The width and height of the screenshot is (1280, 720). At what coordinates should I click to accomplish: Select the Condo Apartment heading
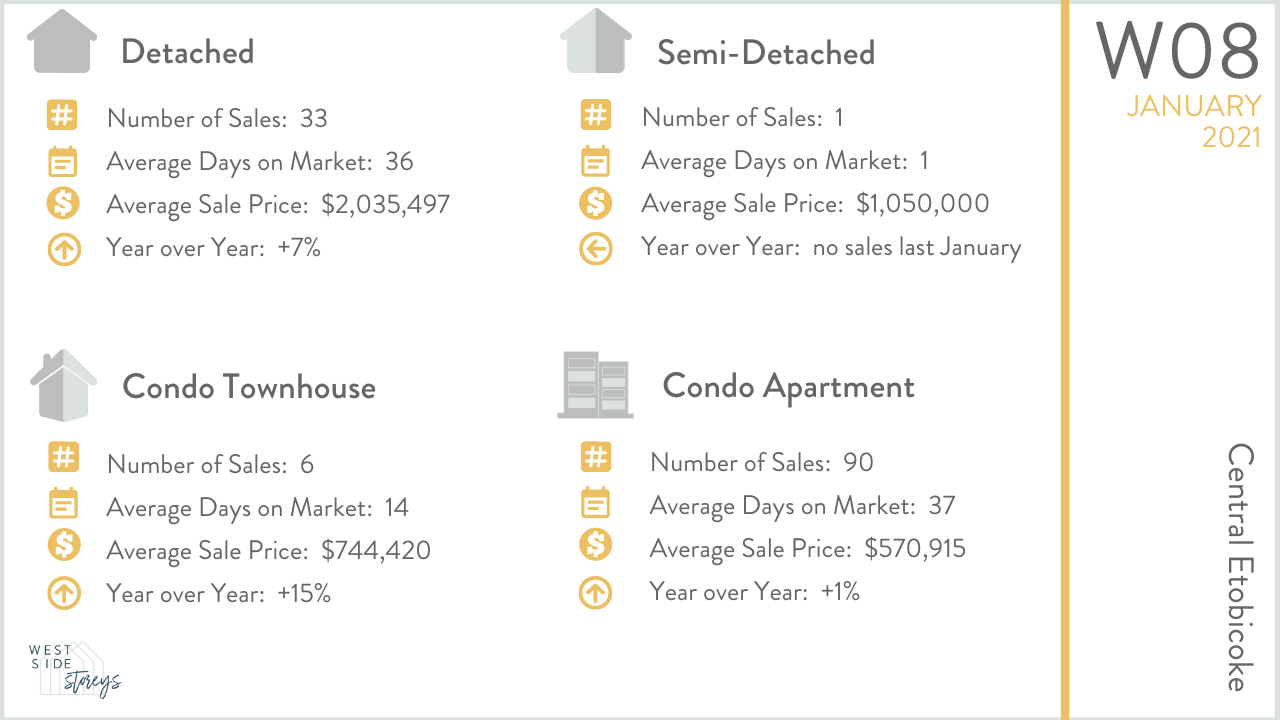(x=788, y=386)
